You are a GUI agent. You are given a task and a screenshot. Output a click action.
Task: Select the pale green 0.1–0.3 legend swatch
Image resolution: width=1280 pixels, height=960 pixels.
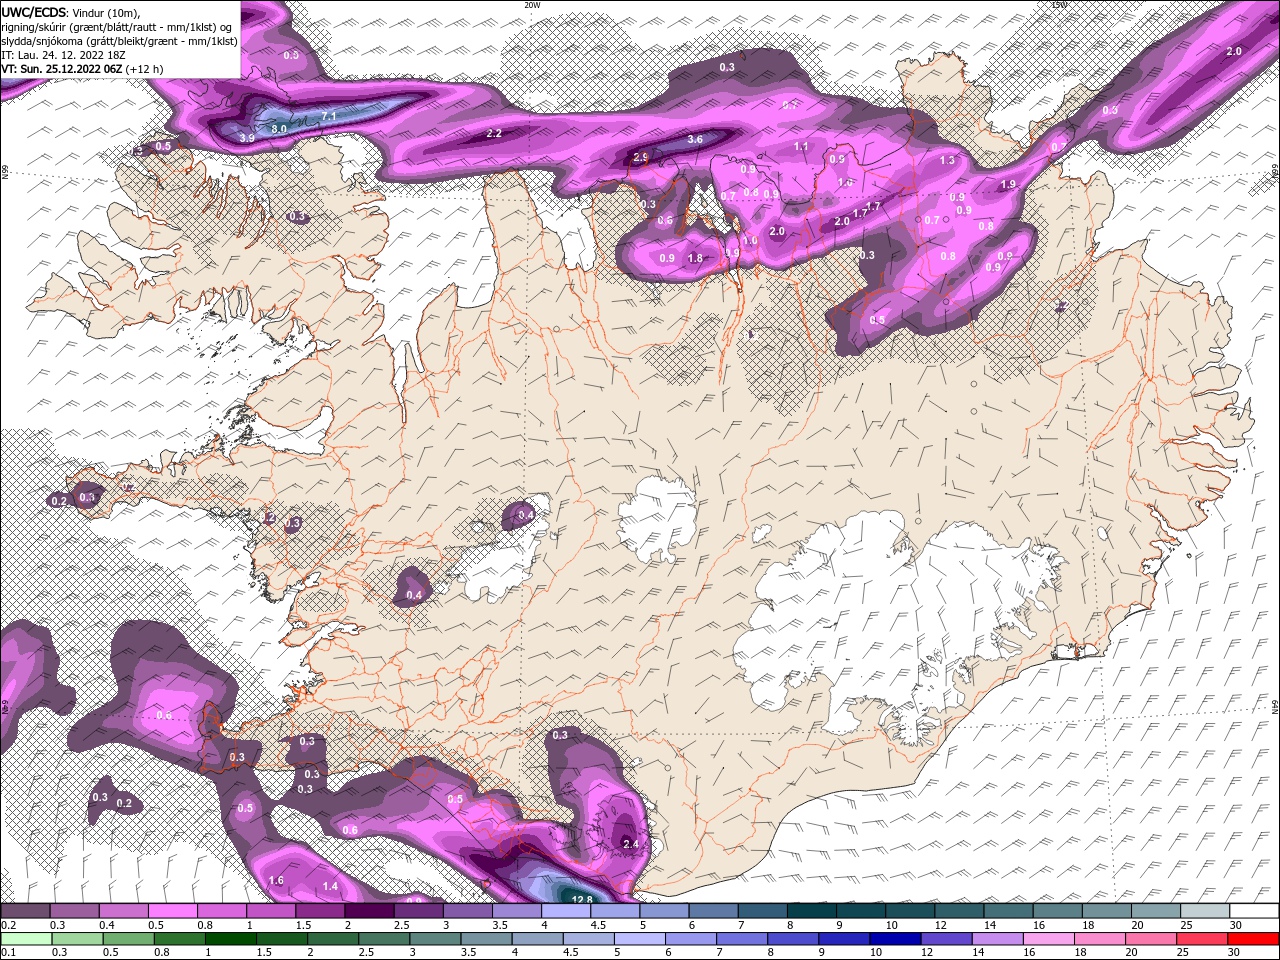[x=26, y=938]
